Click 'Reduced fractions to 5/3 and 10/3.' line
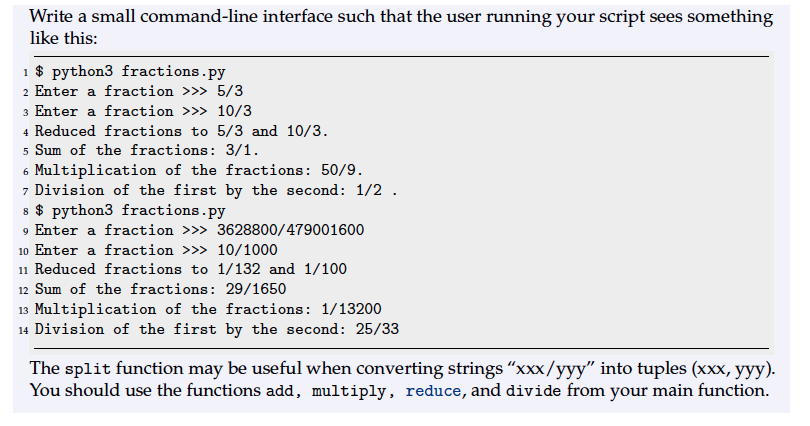 (181, 131)
